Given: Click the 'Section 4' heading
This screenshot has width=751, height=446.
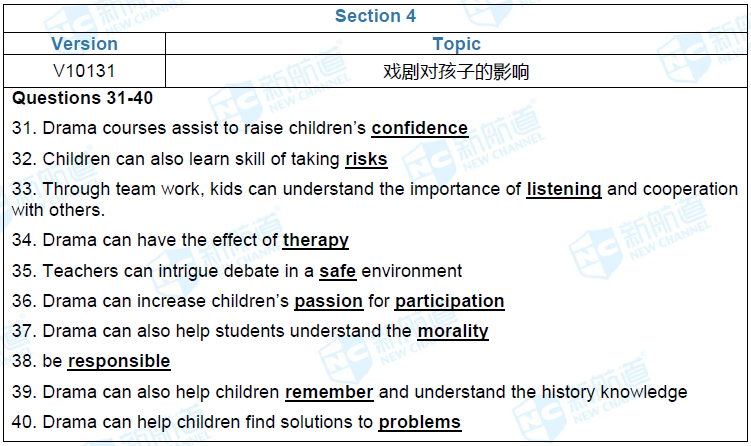Looking at the screenshot, I should click(375, 16).
